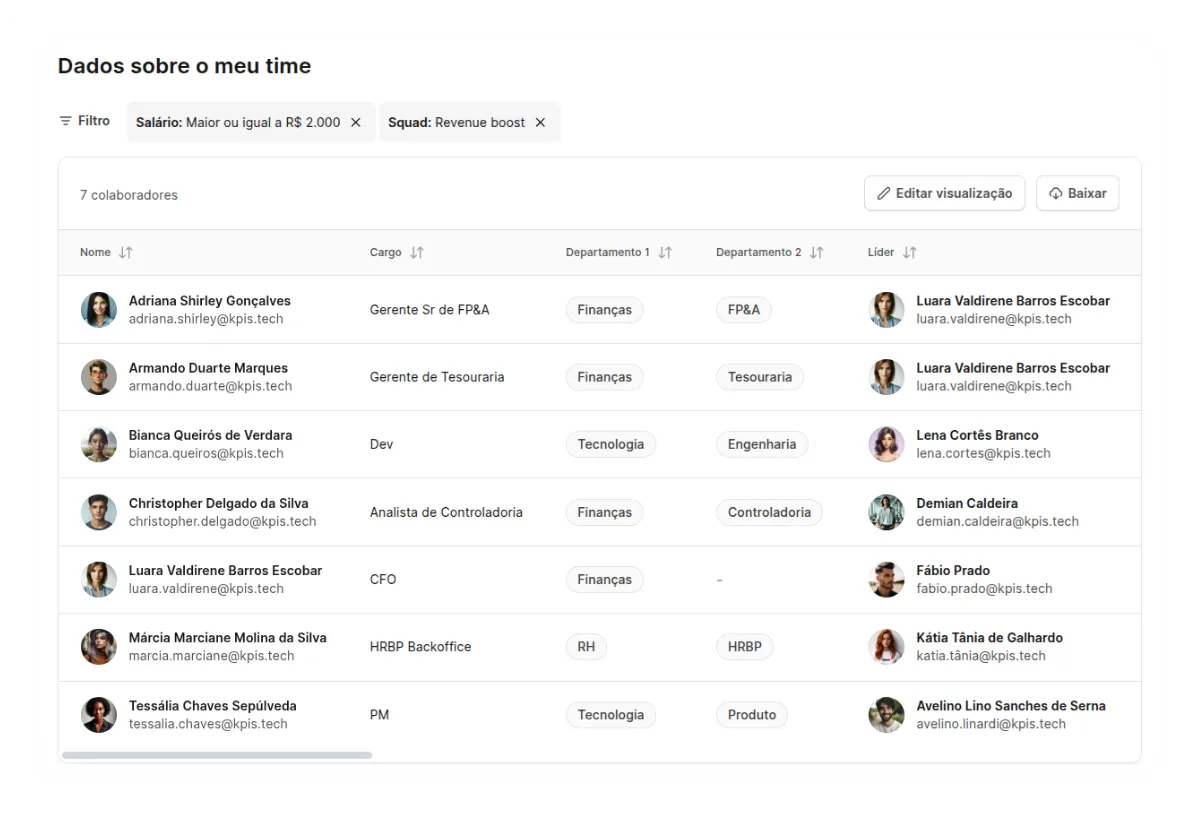Click Tecnologia tag in Tessália's row

pos(611,715)
